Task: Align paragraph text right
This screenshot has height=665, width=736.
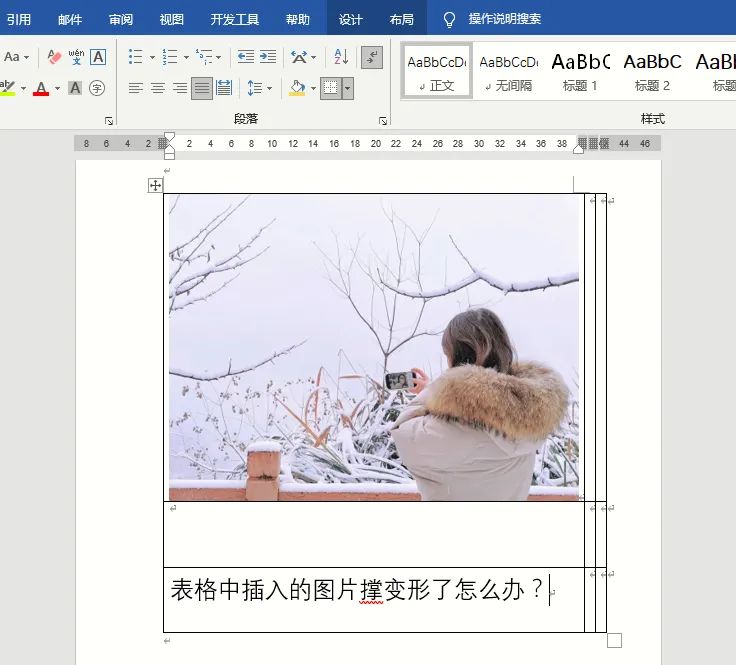Action: [x=180, y=88]
